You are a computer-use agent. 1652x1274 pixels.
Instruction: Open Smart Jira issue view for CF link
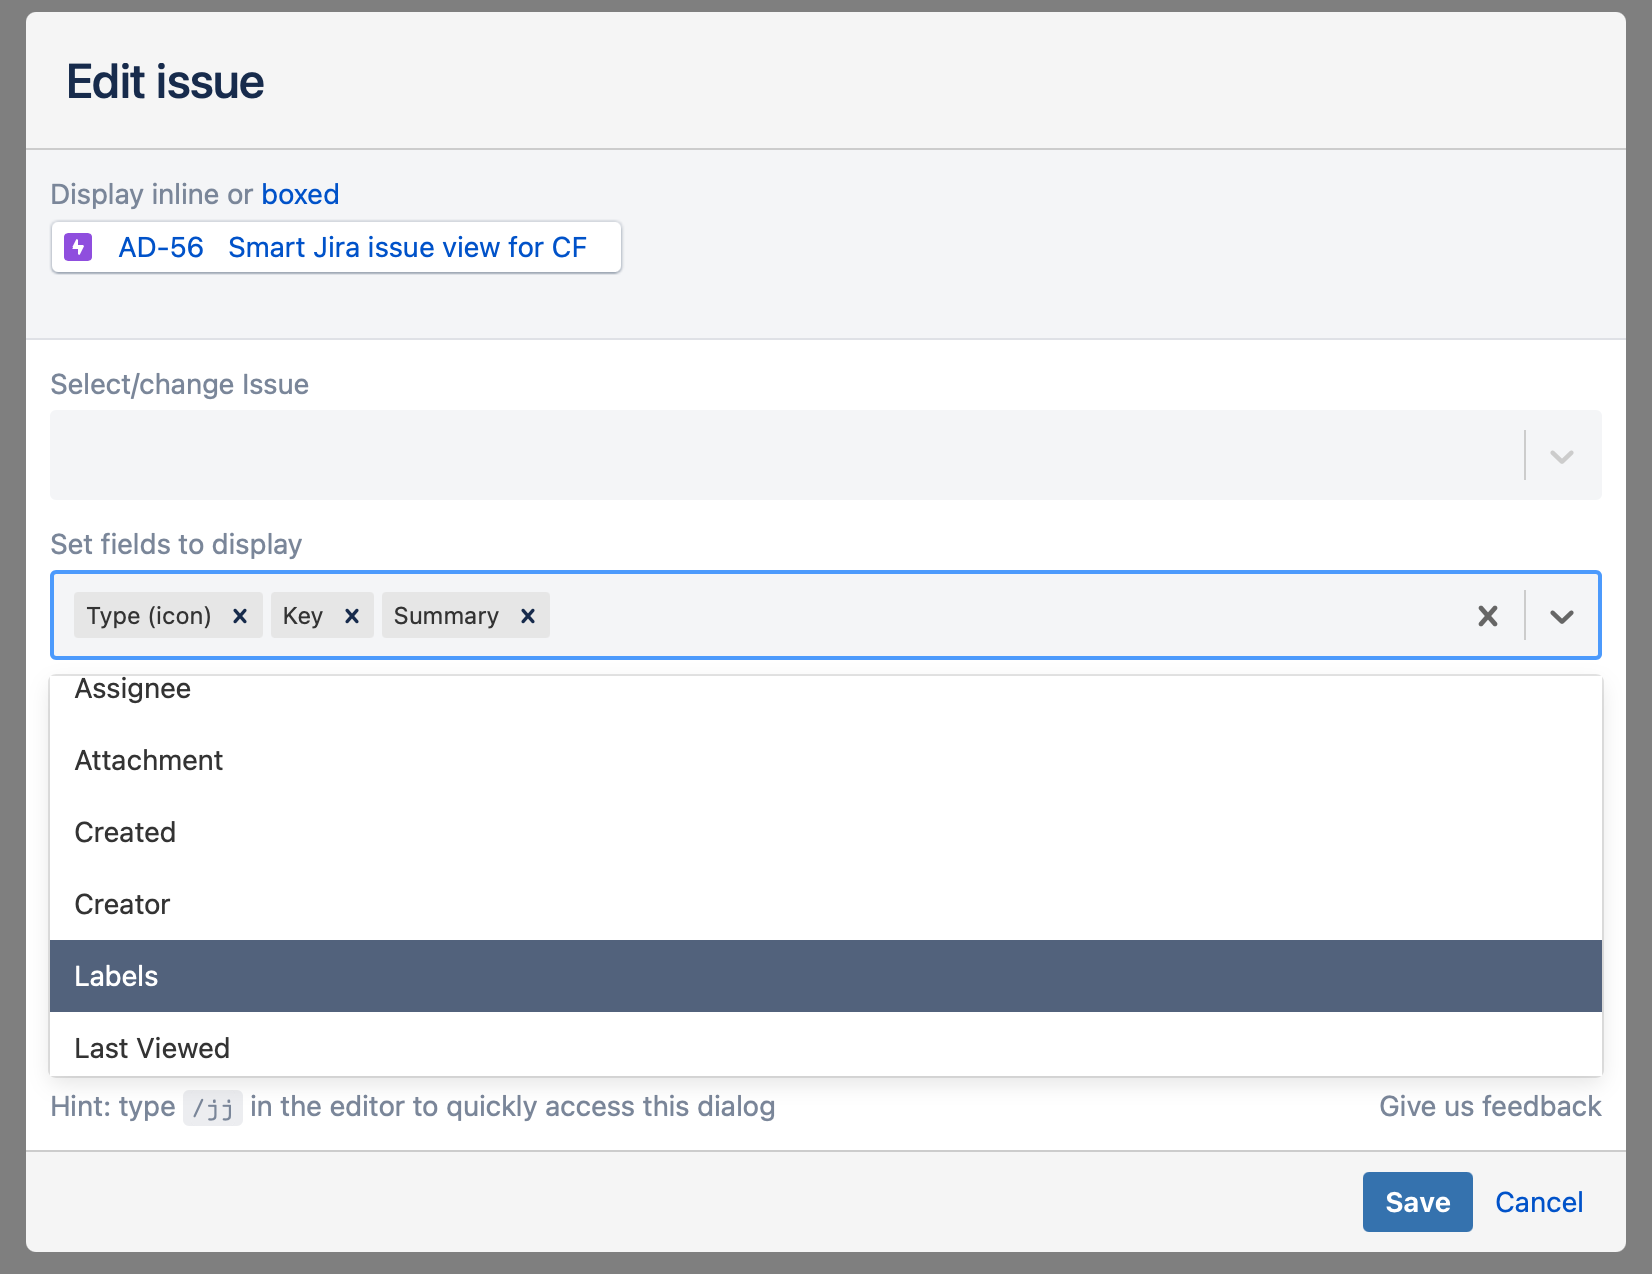click(407, 247)
